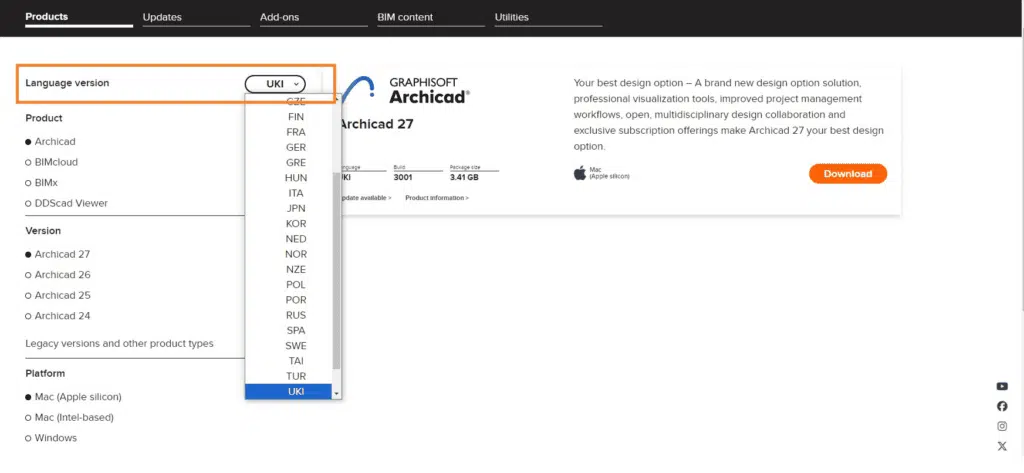Open the YouTube social icon
Screen dimensions: 1024x473
[x=1002, y=386]
